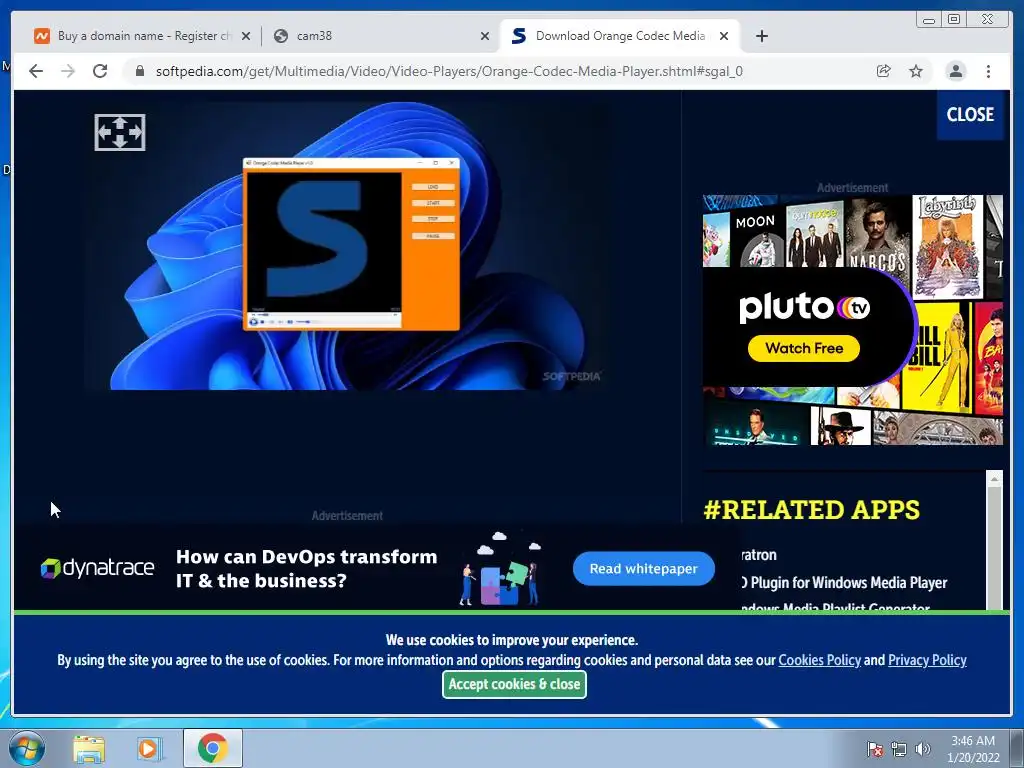Close the Buy a domain name tab
The height and width of the screenshot is (768, 1024).
point(246,36)
